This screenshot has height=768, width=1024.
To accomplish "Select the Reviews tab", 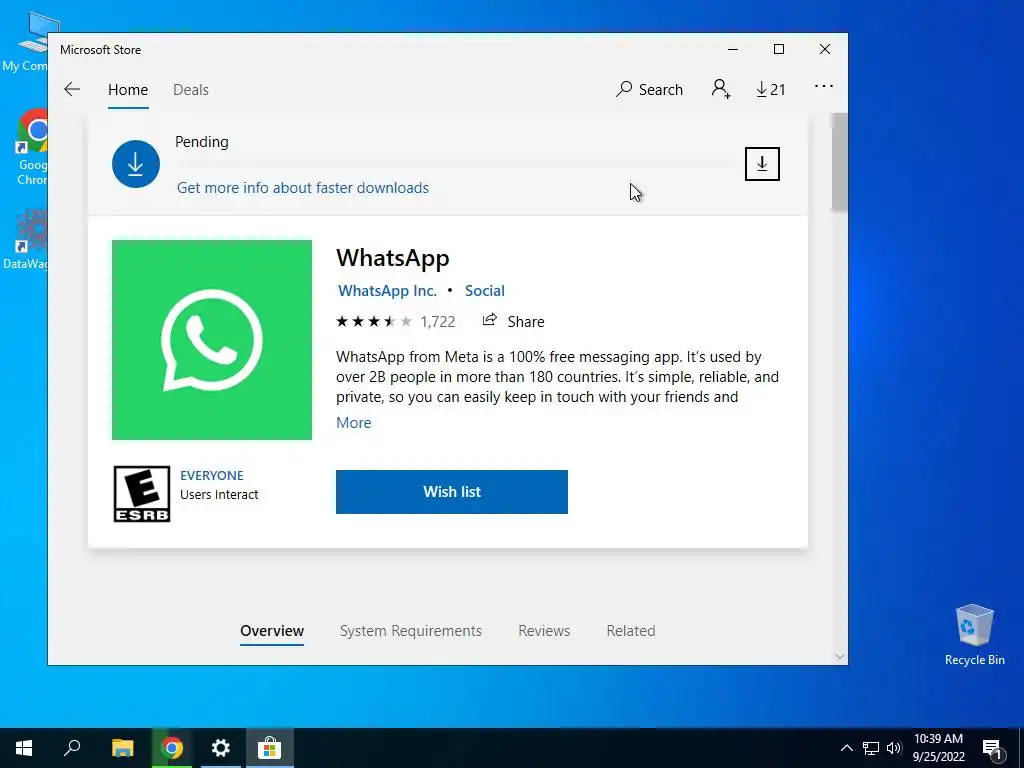I will coord(544,631).
